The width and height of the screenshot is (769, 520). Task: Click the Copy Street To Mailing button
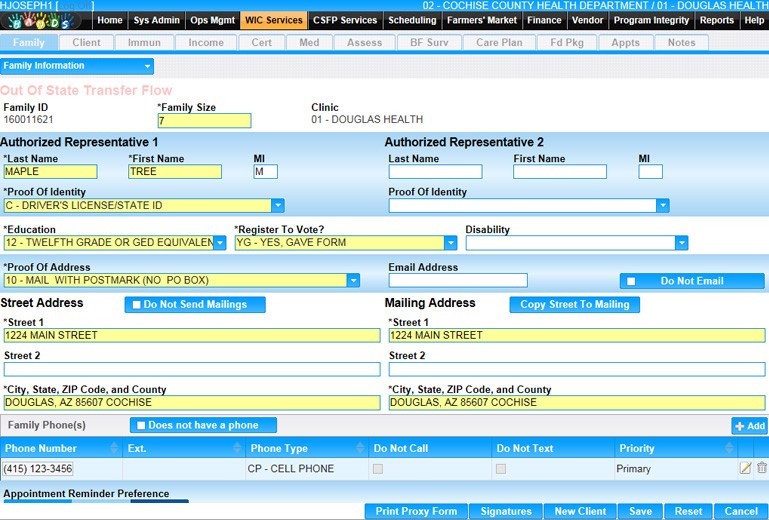pyautogui.click(x=574, y=305)
